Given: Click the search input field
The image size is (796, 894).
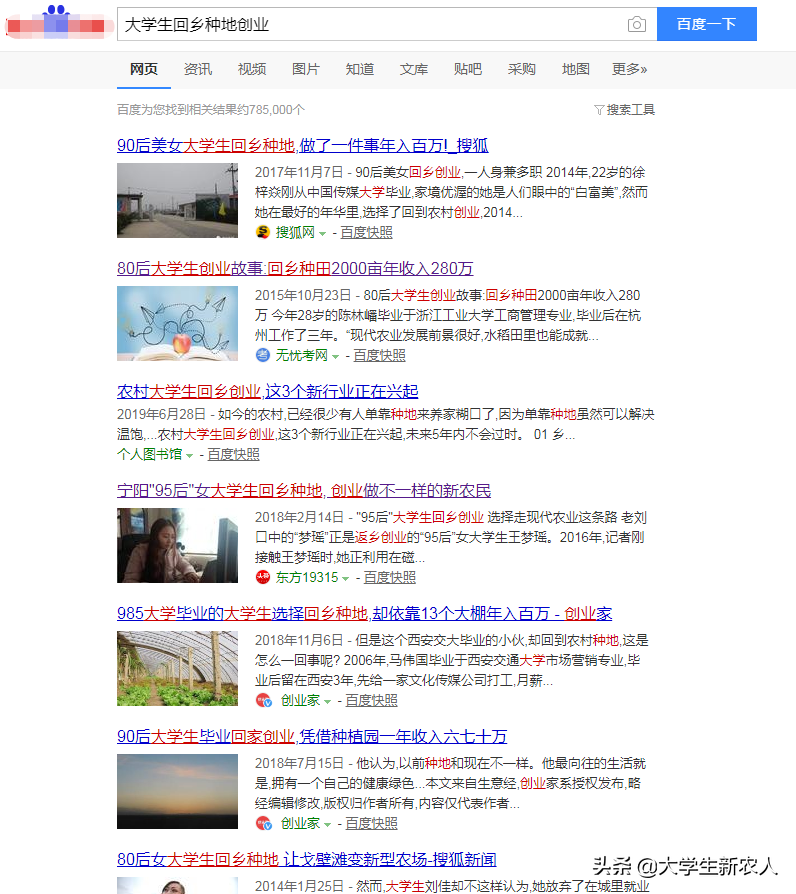Looking at the screenshot, I should (x=371, y=25).
